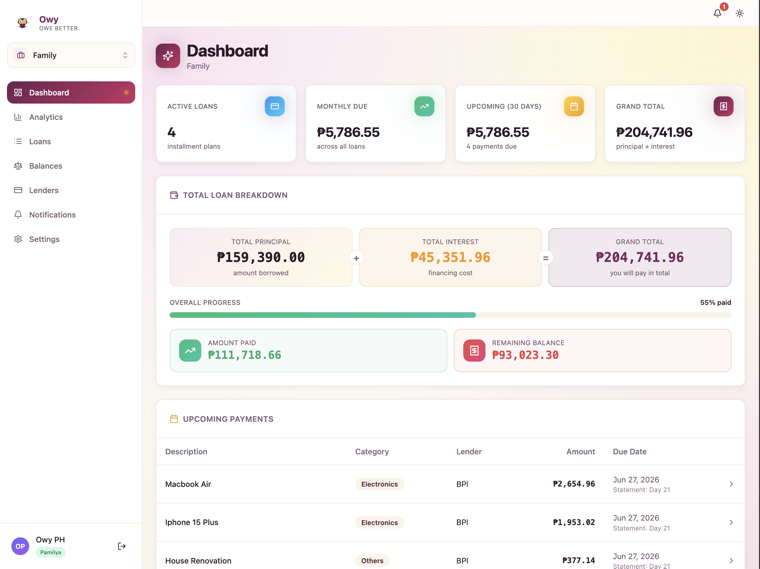Open the Family workspace switcher dropdown
760x569 pixels.
point(71,55)
